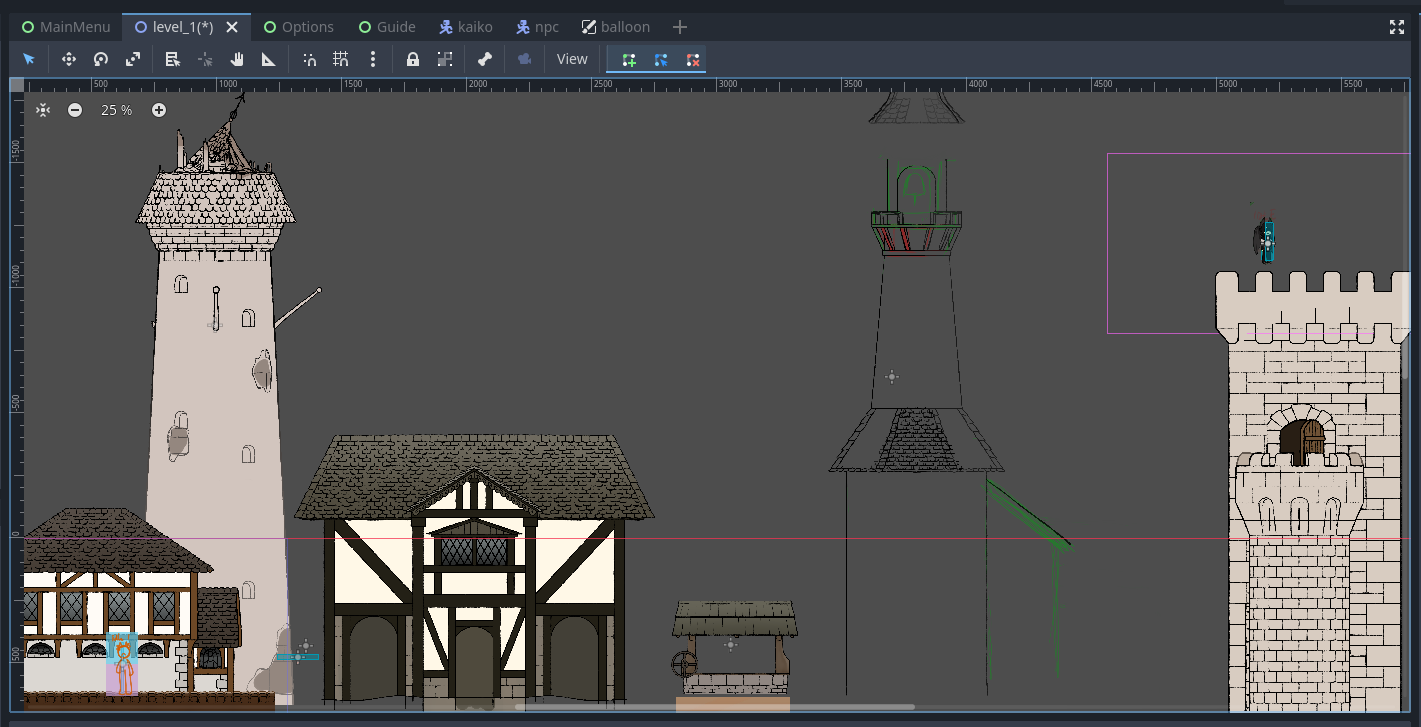The image size is (1421, 727).
Task: Click the small cyan platform near tower base
Action: (x=298, y=657)
